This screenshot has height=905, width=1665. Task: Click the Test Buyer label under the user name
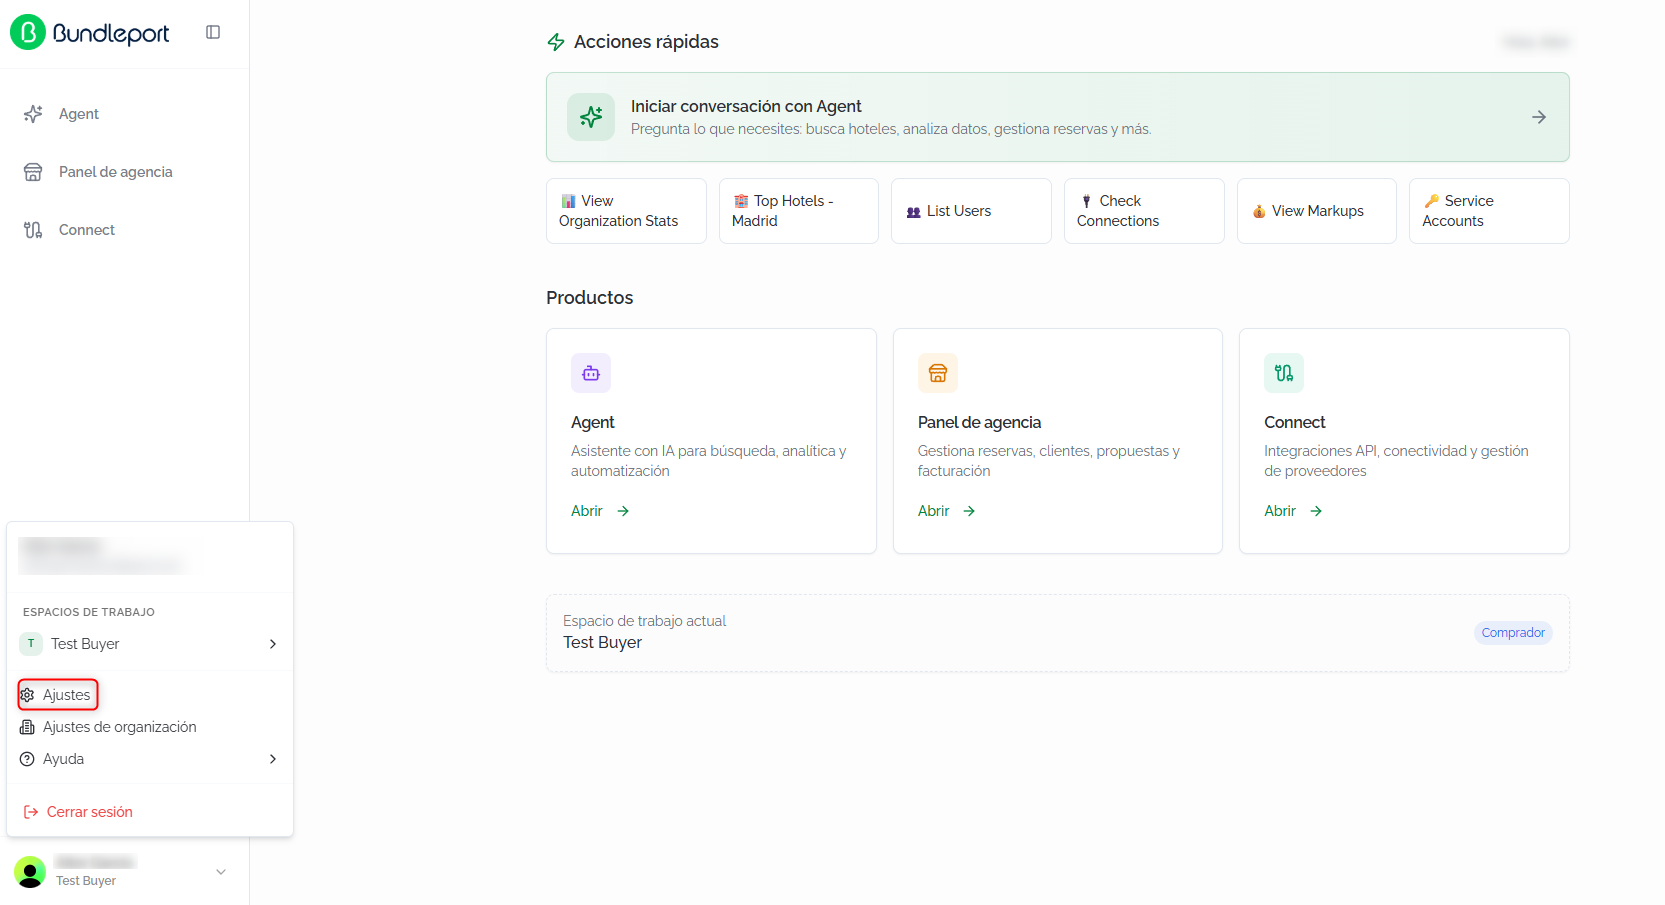(x=86, y=881)
